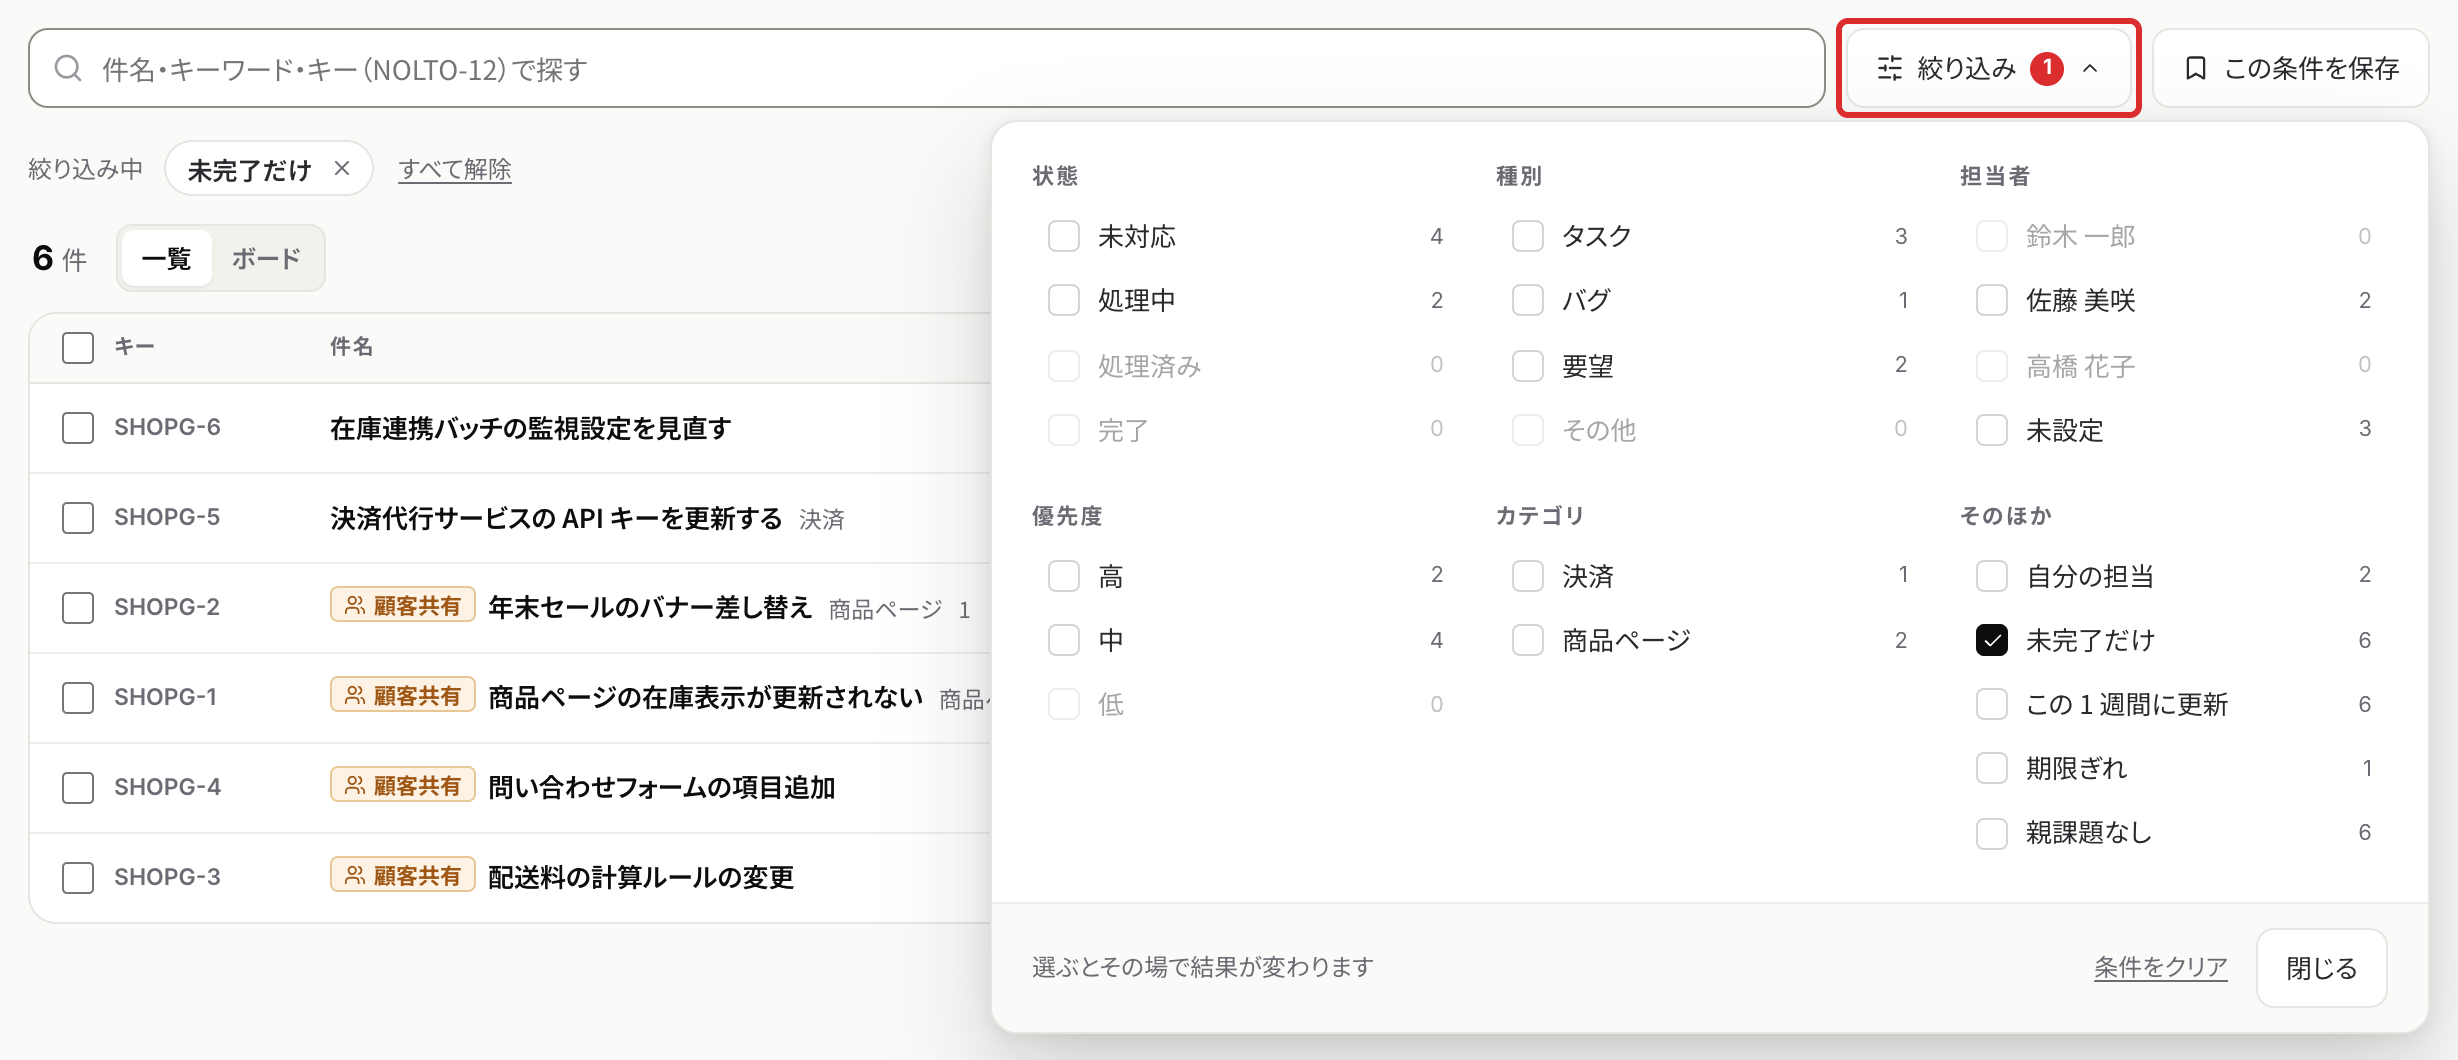Select the 一覧 list view tab
Screen dimensions: 2458x1060
pyautogui.click(x=166, y=258)
